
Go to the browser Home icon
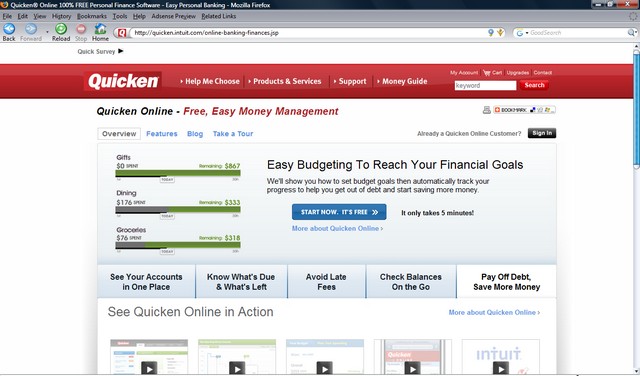click(x=100, y=29)
